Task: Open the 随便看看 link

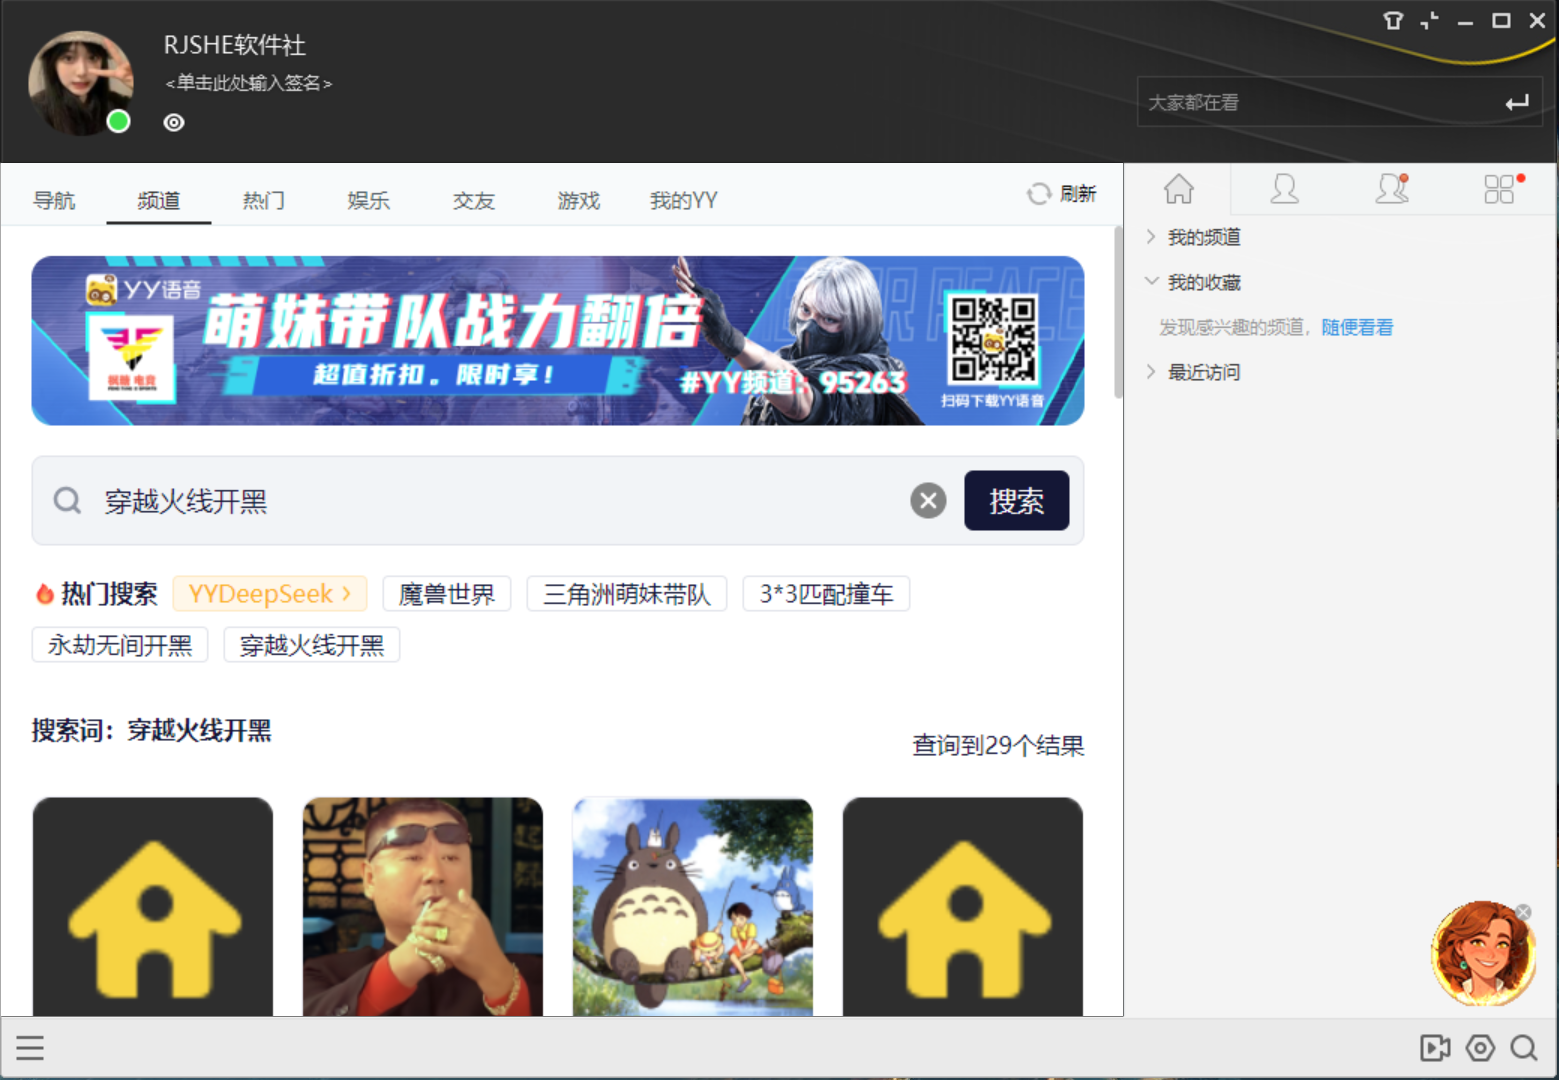Action: point(1357,327)
